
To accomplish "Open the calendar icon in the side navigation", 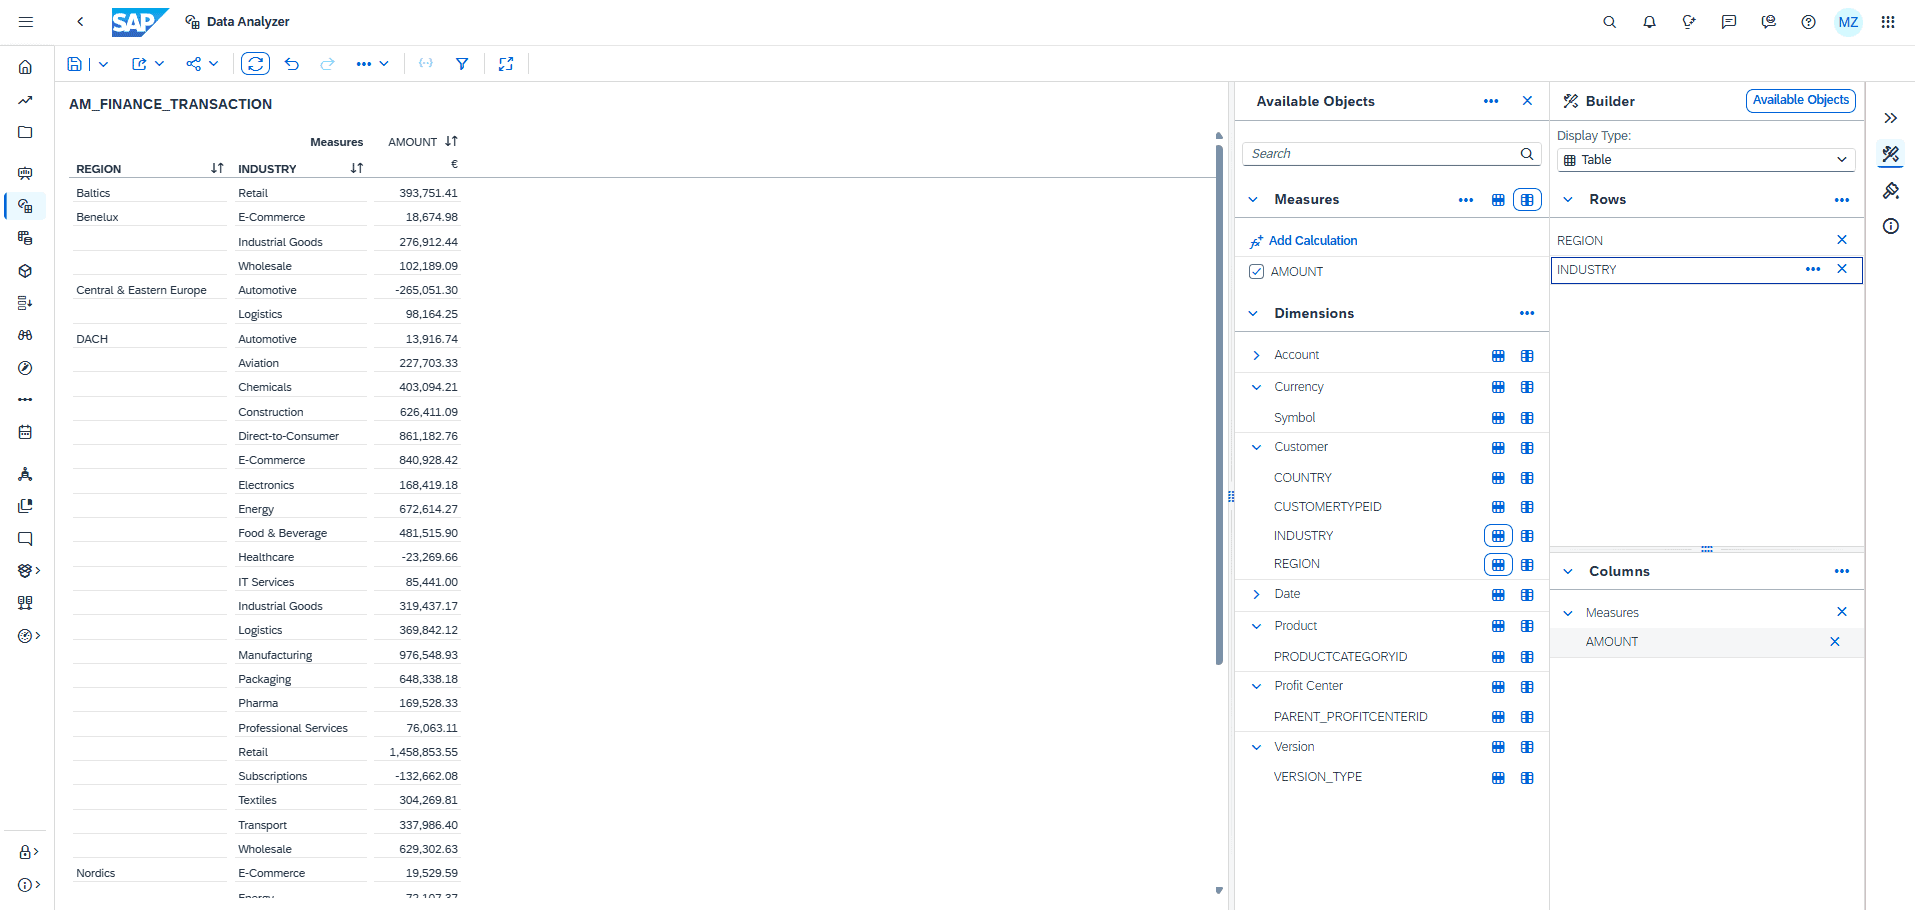I will [x=25, y=432].
